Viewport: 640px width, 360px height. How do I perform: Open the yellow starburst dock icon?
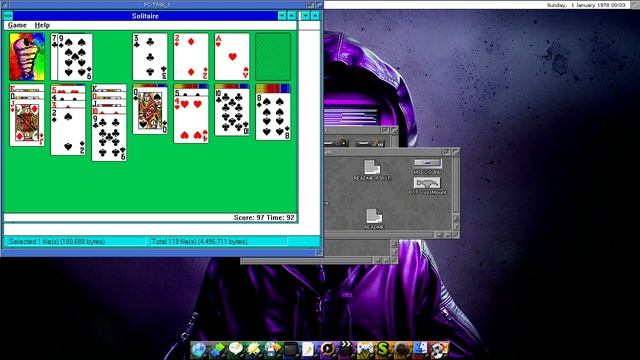coord(254,350)
